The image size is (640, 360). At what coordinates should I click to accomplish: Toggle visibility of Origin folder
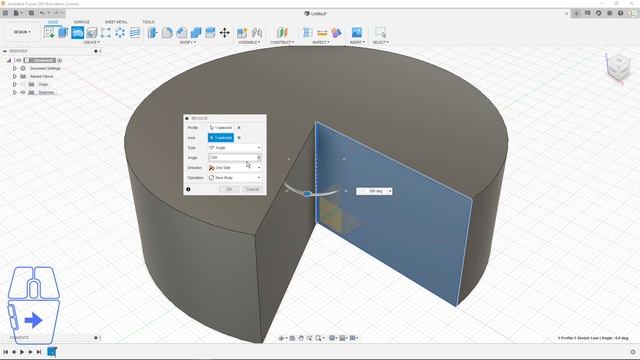coord(23,84)
